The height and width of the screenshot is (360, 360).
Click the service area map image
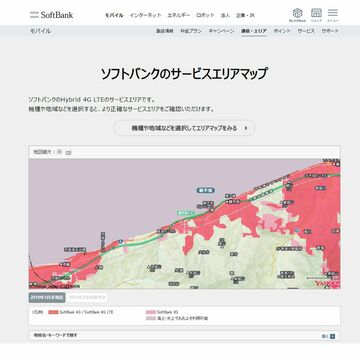(184, 224)
